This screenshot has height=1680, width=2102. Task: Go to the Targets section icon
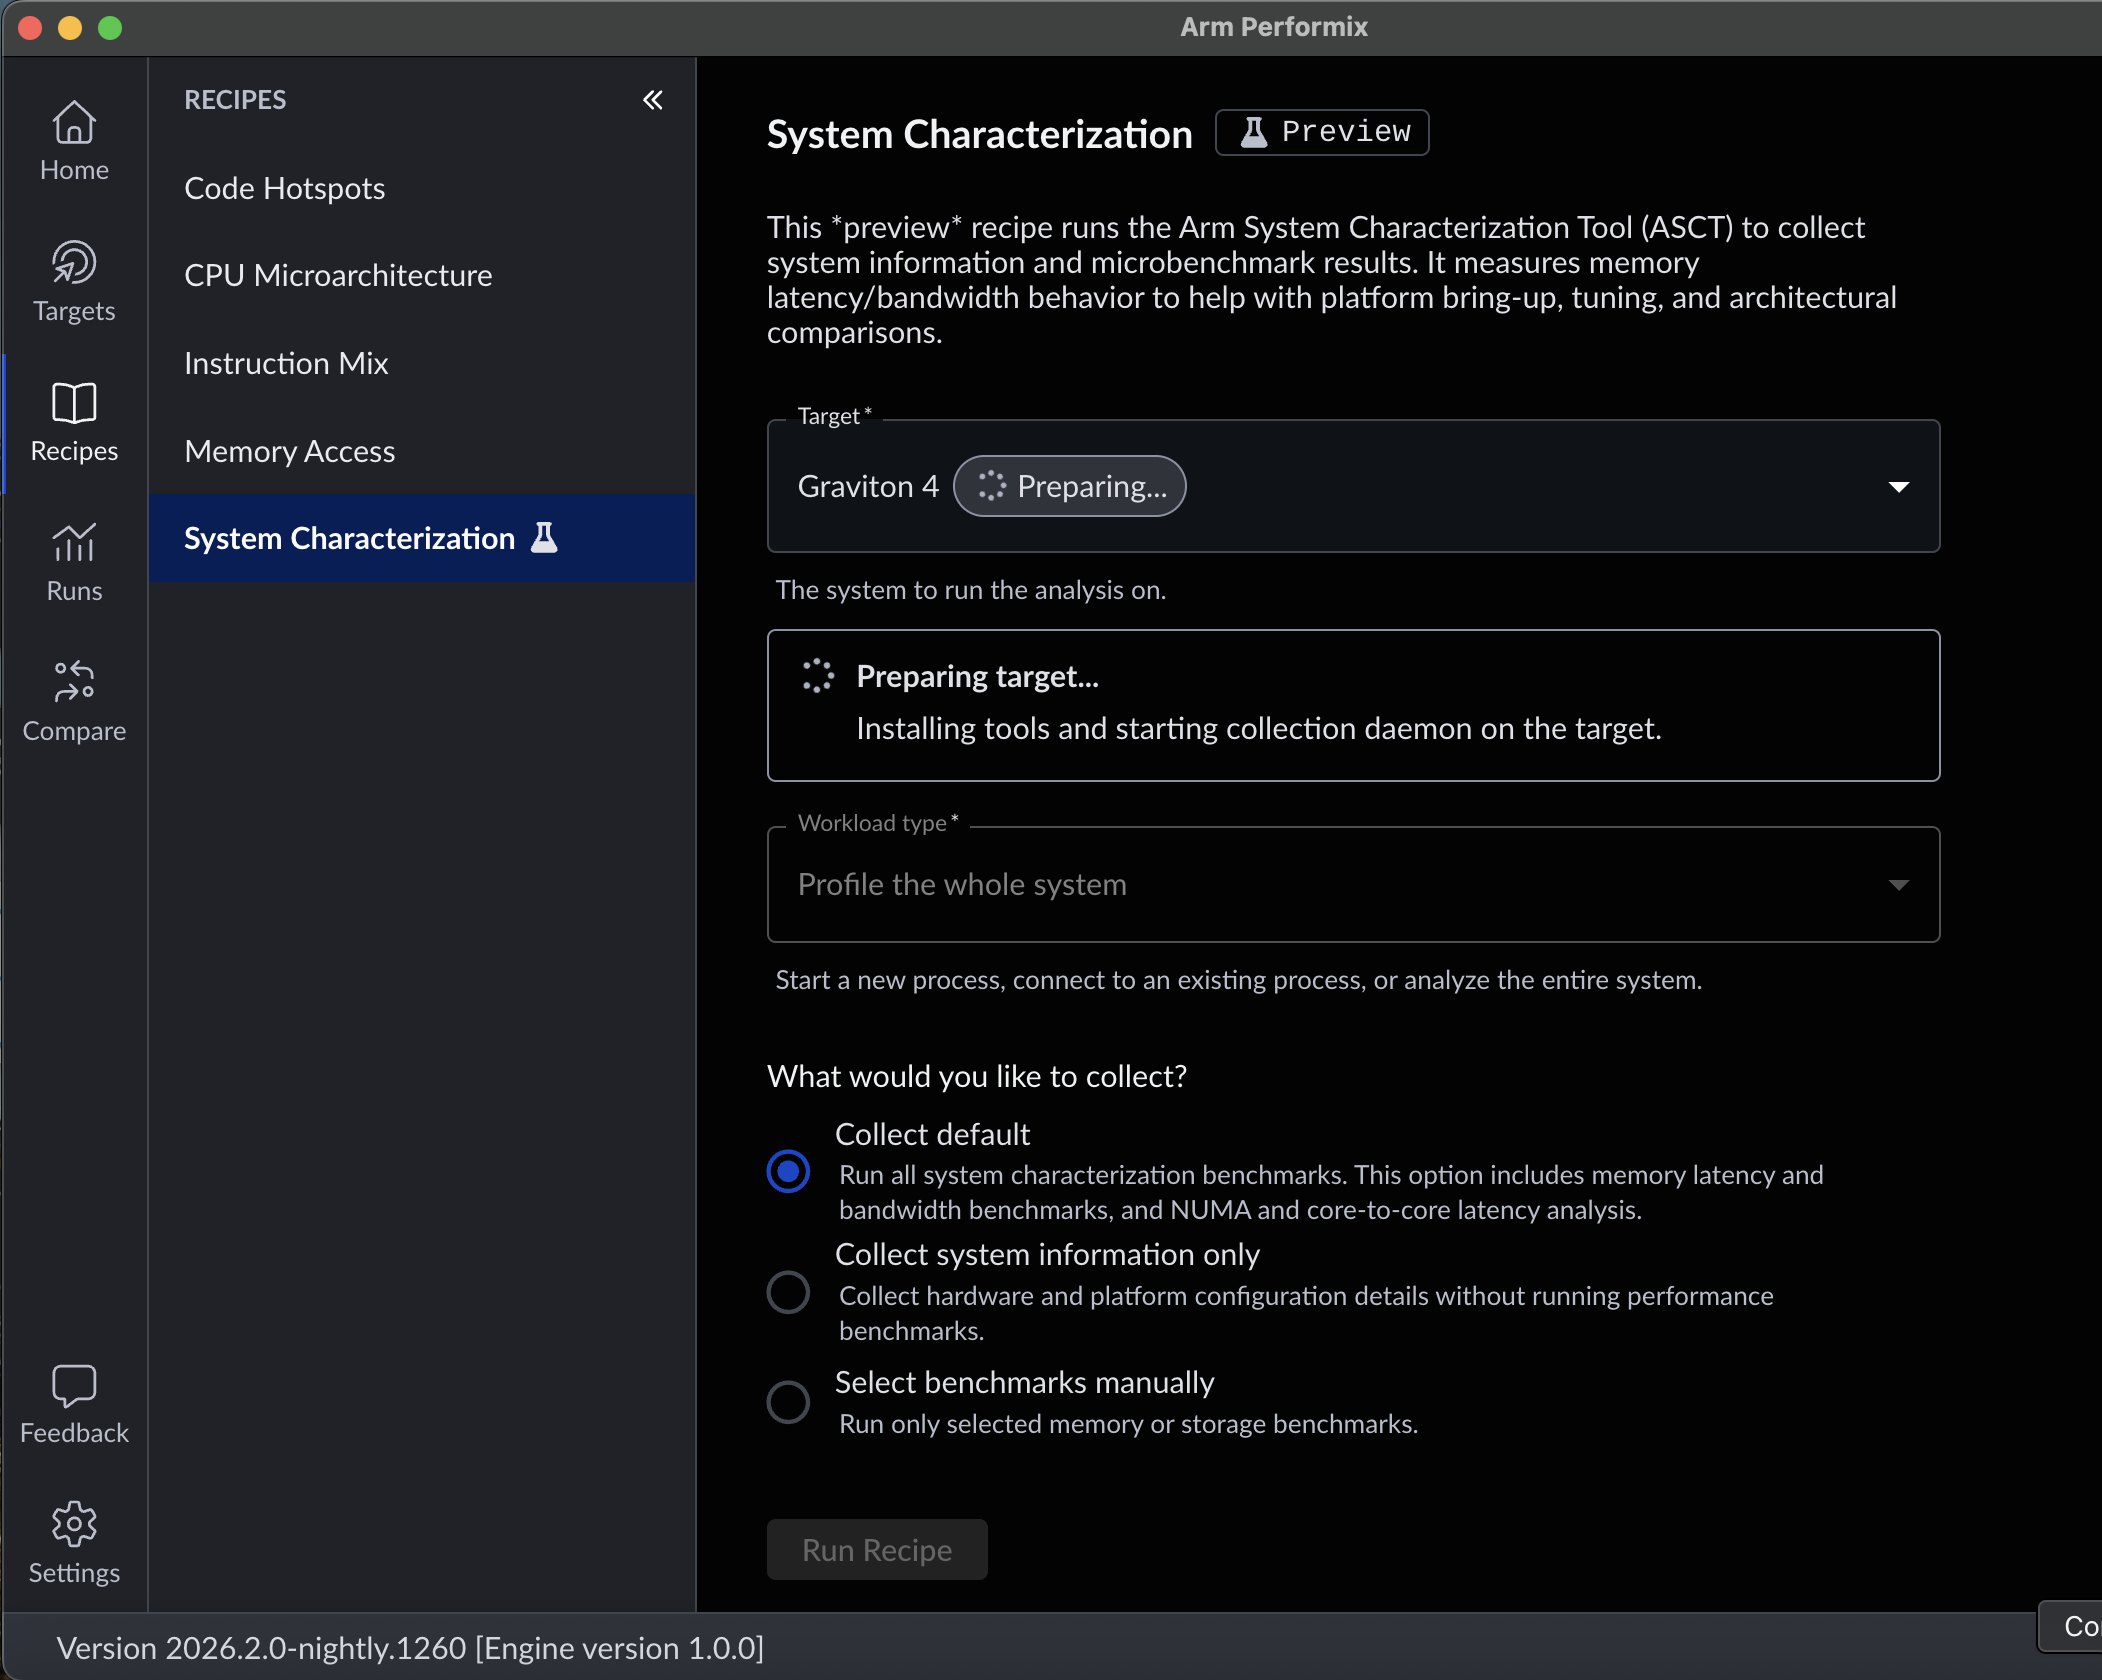click(x=74, y=263)
